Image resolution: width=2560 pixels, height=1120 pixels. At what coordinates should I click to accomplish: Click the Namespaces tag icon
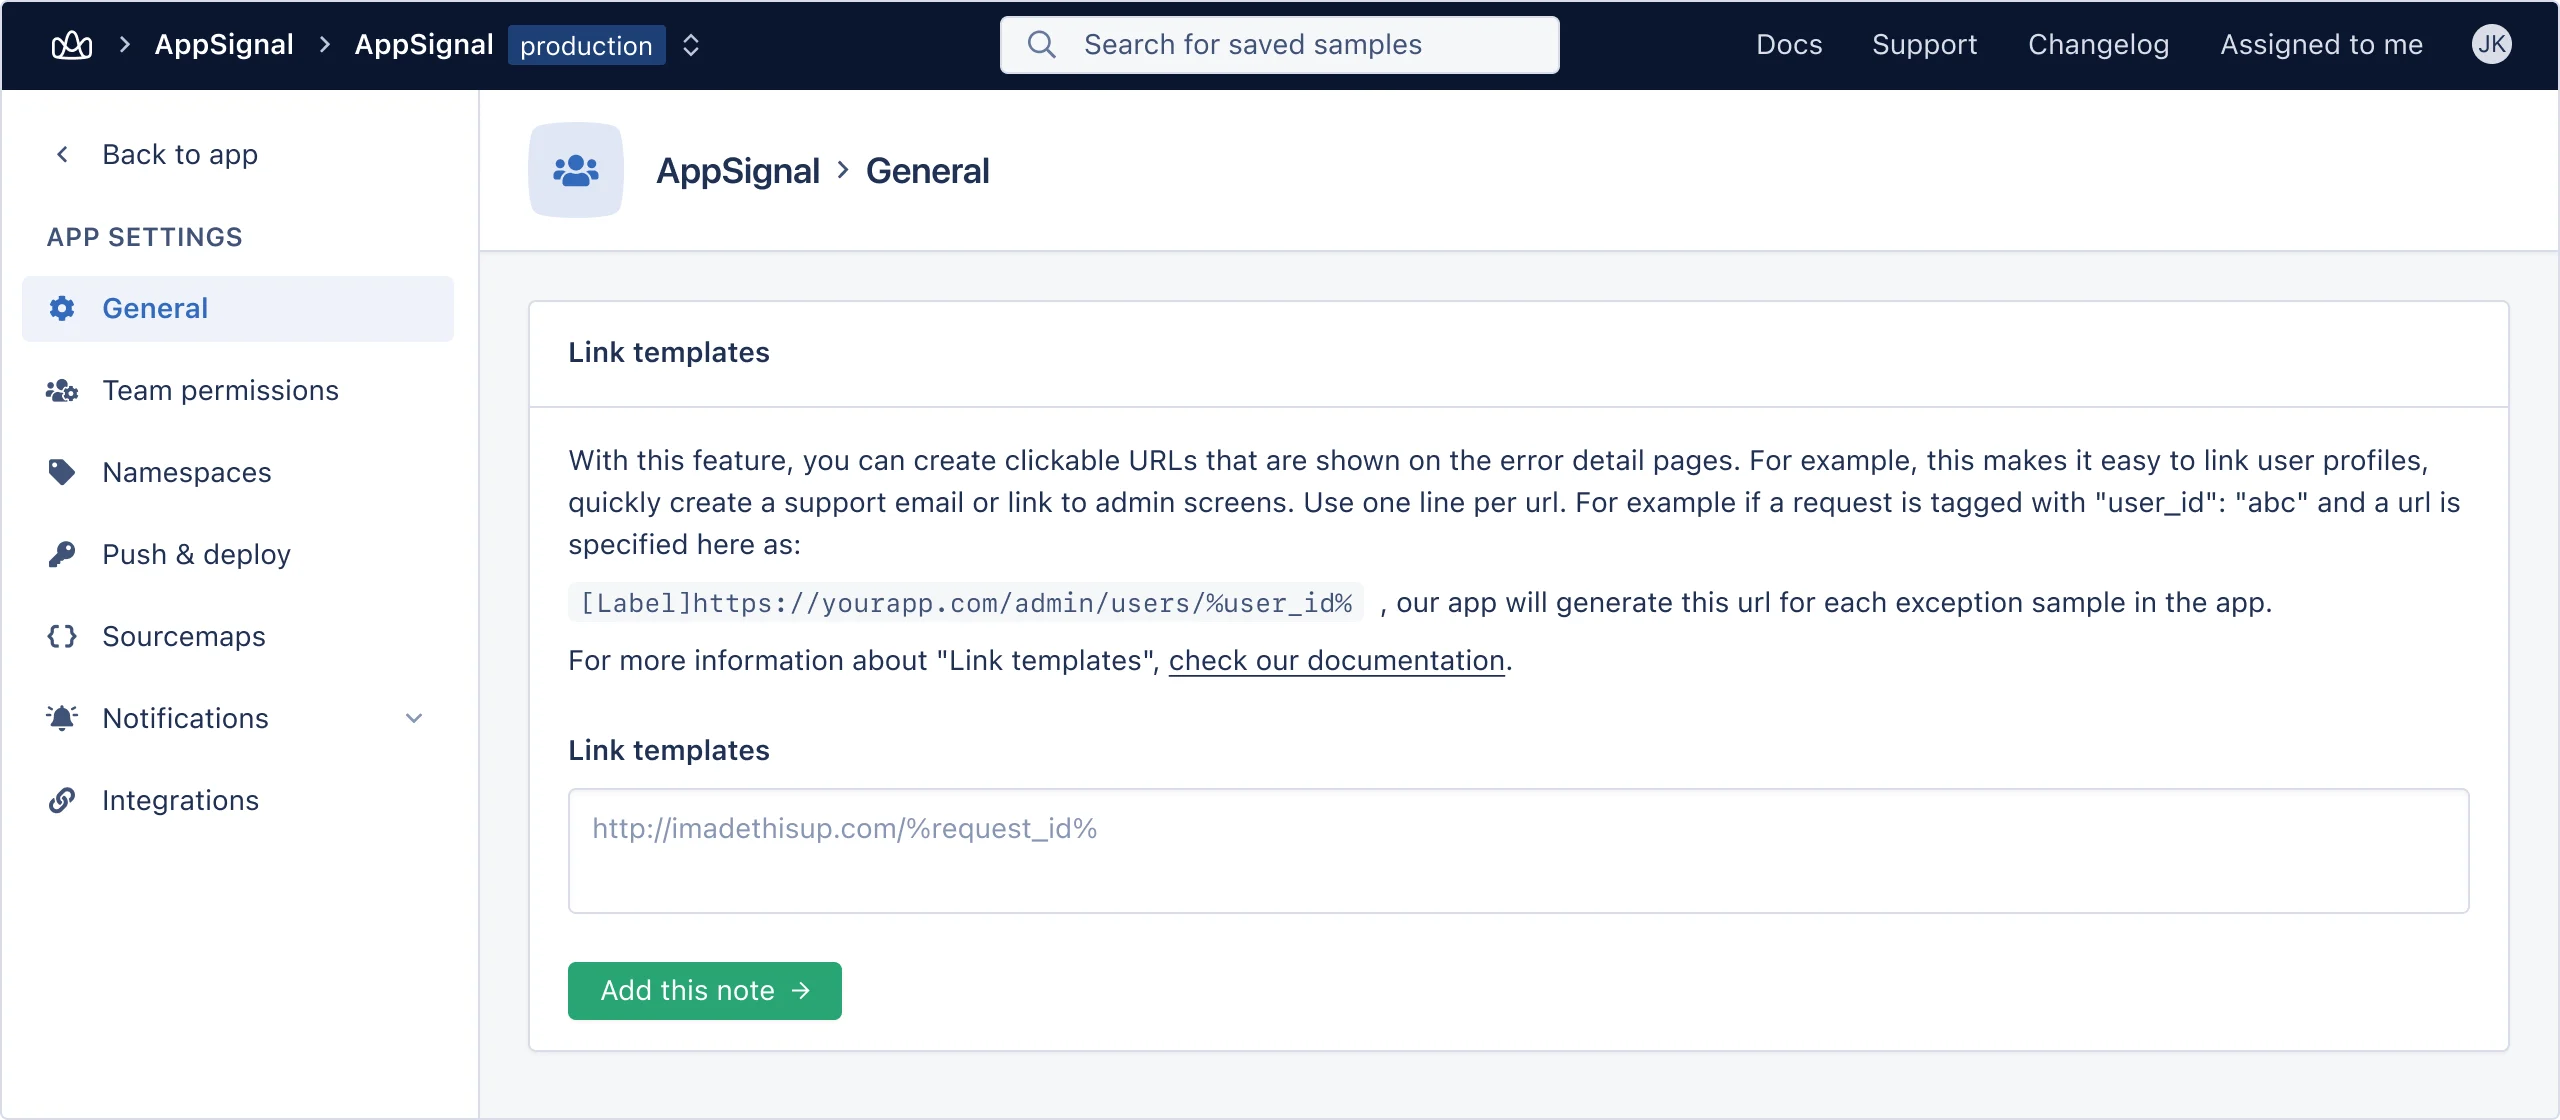pyautogui.click(x=62, y=472)
